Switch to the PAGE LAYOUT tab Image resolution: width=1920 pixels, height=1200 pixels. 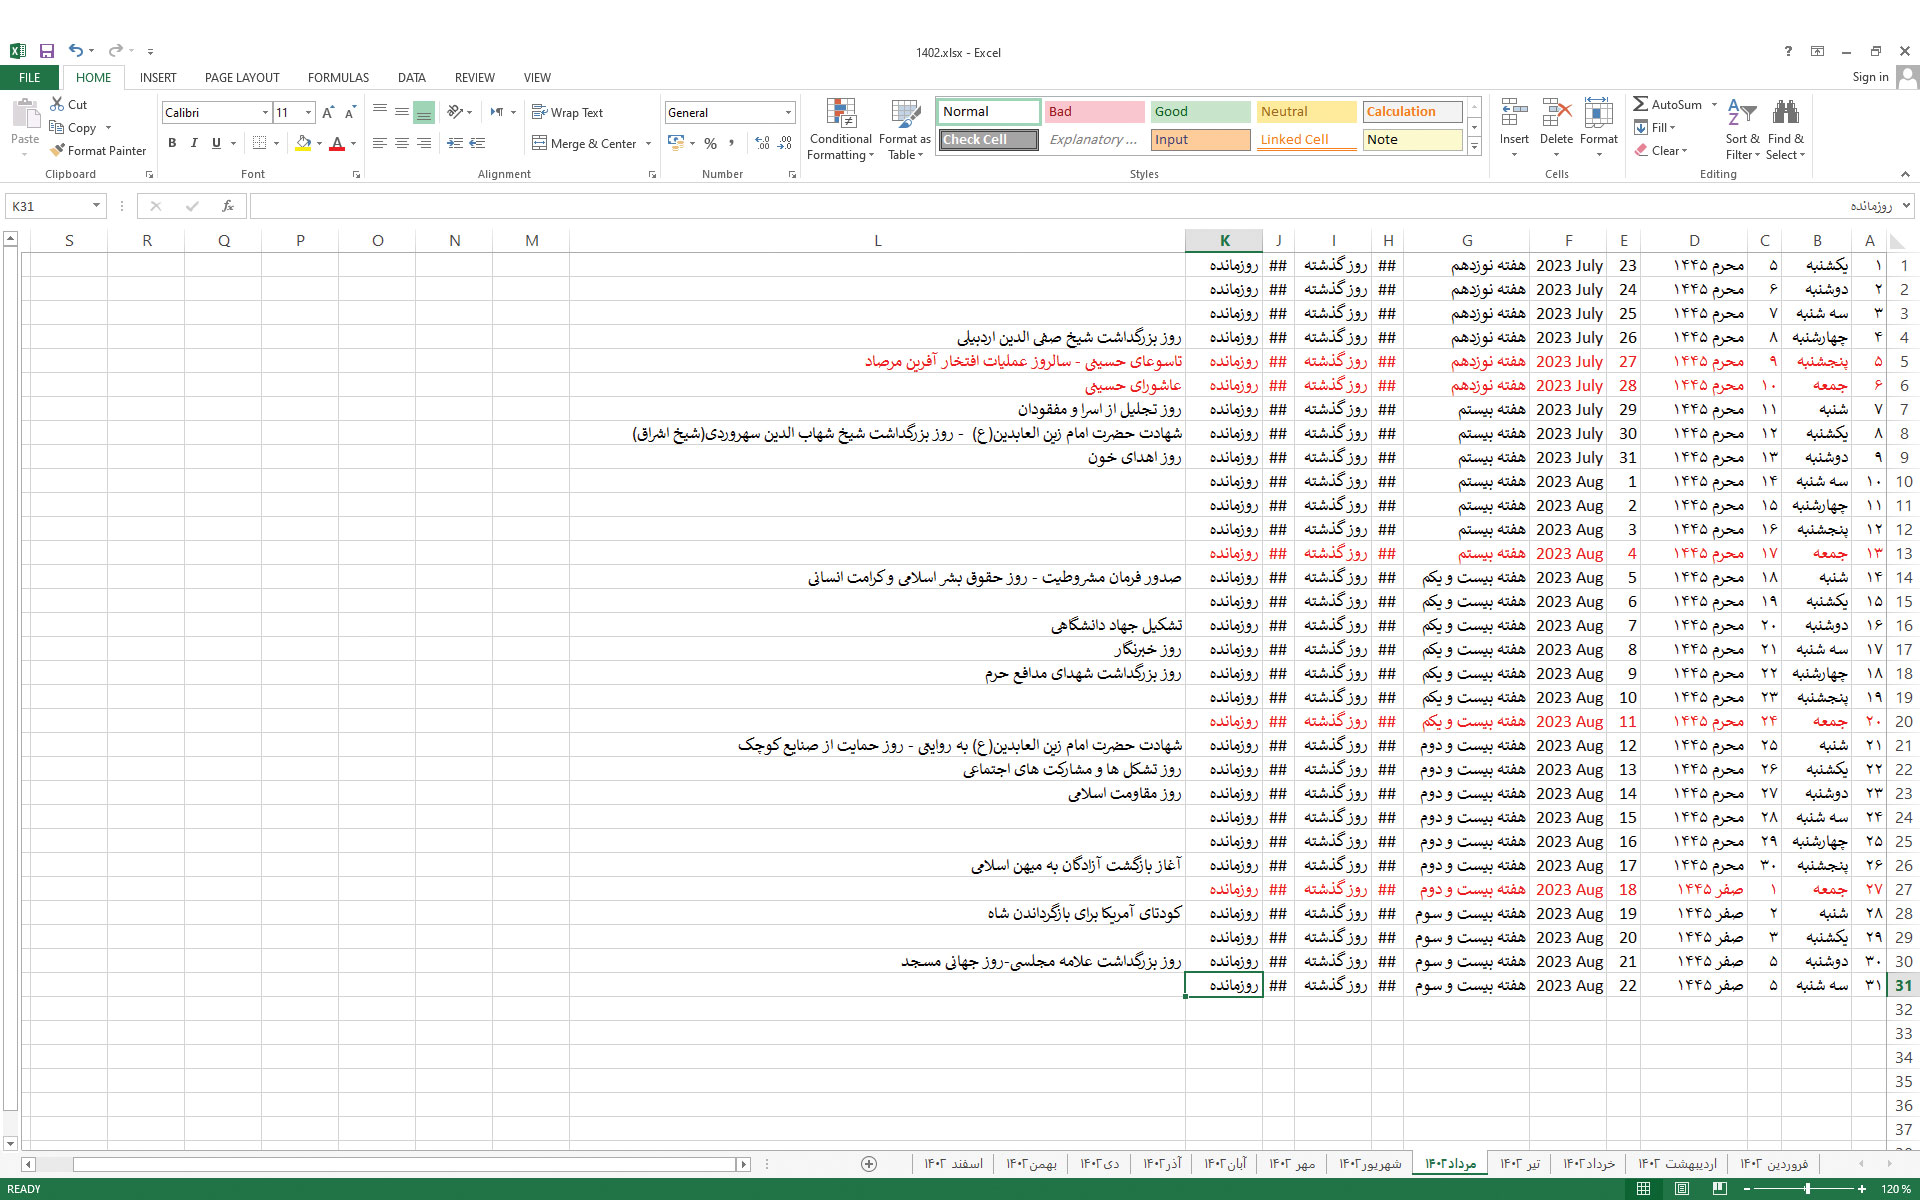coord(242,77)
